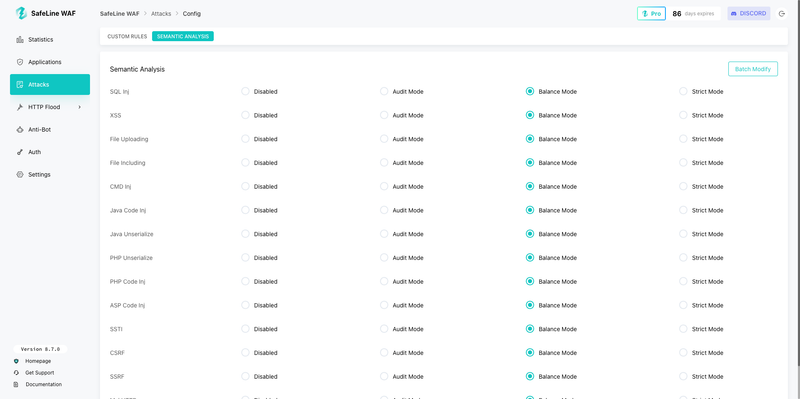
Task: Open the Documentation link
Action: pyautogui.click(x=44, y=385)
